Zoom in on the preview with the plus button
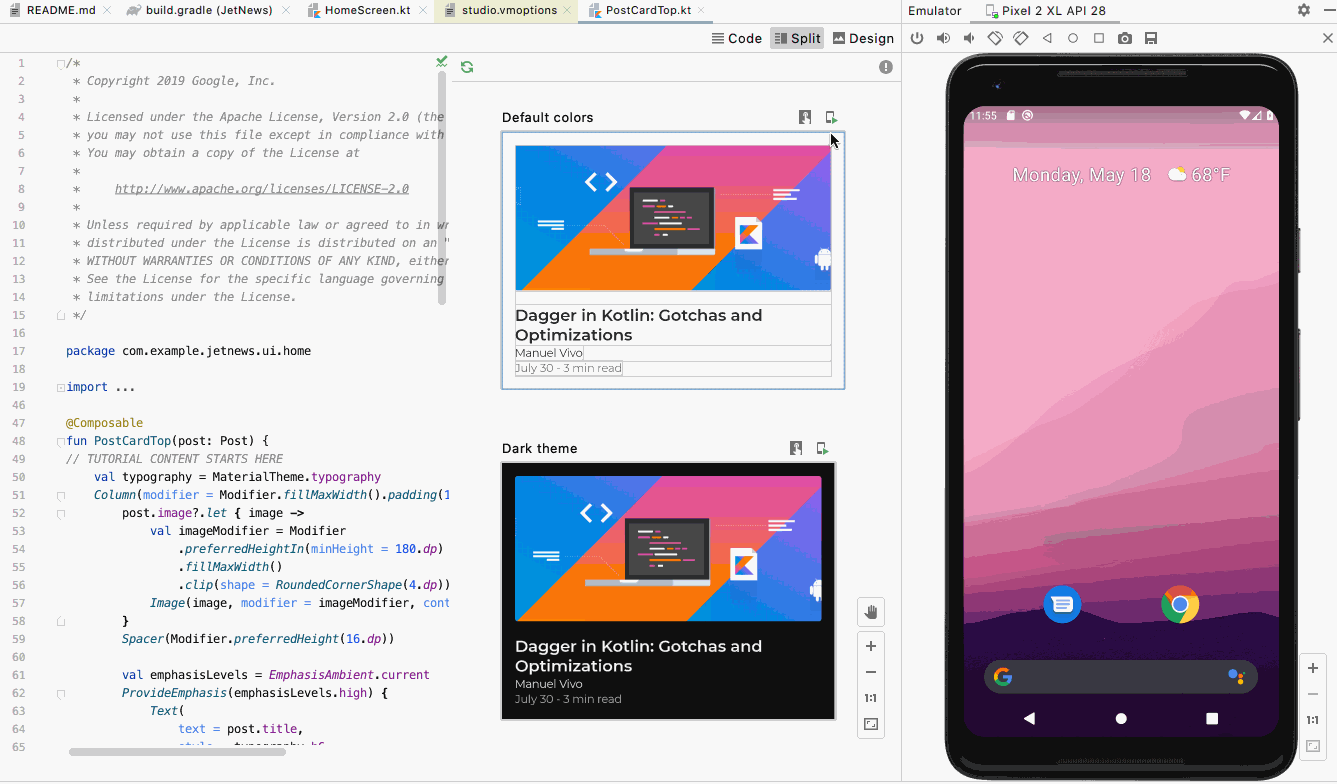1337x784 pixels. click(870, 645)
